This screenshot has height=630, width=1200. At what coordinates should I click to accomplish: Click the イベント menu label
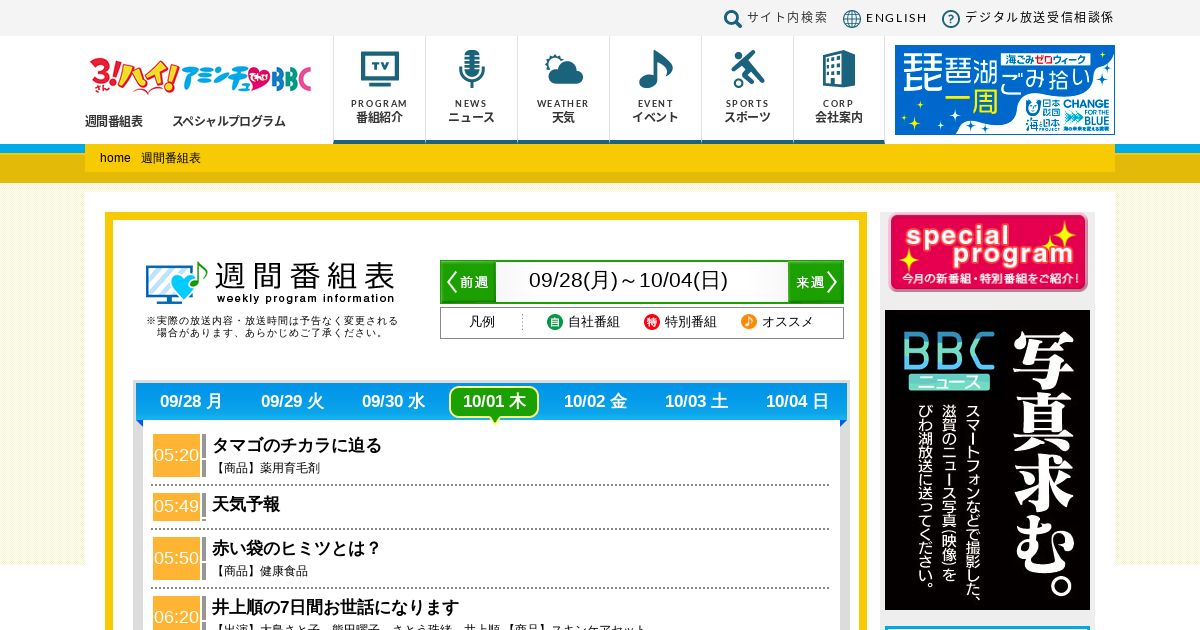click(655, 117)
